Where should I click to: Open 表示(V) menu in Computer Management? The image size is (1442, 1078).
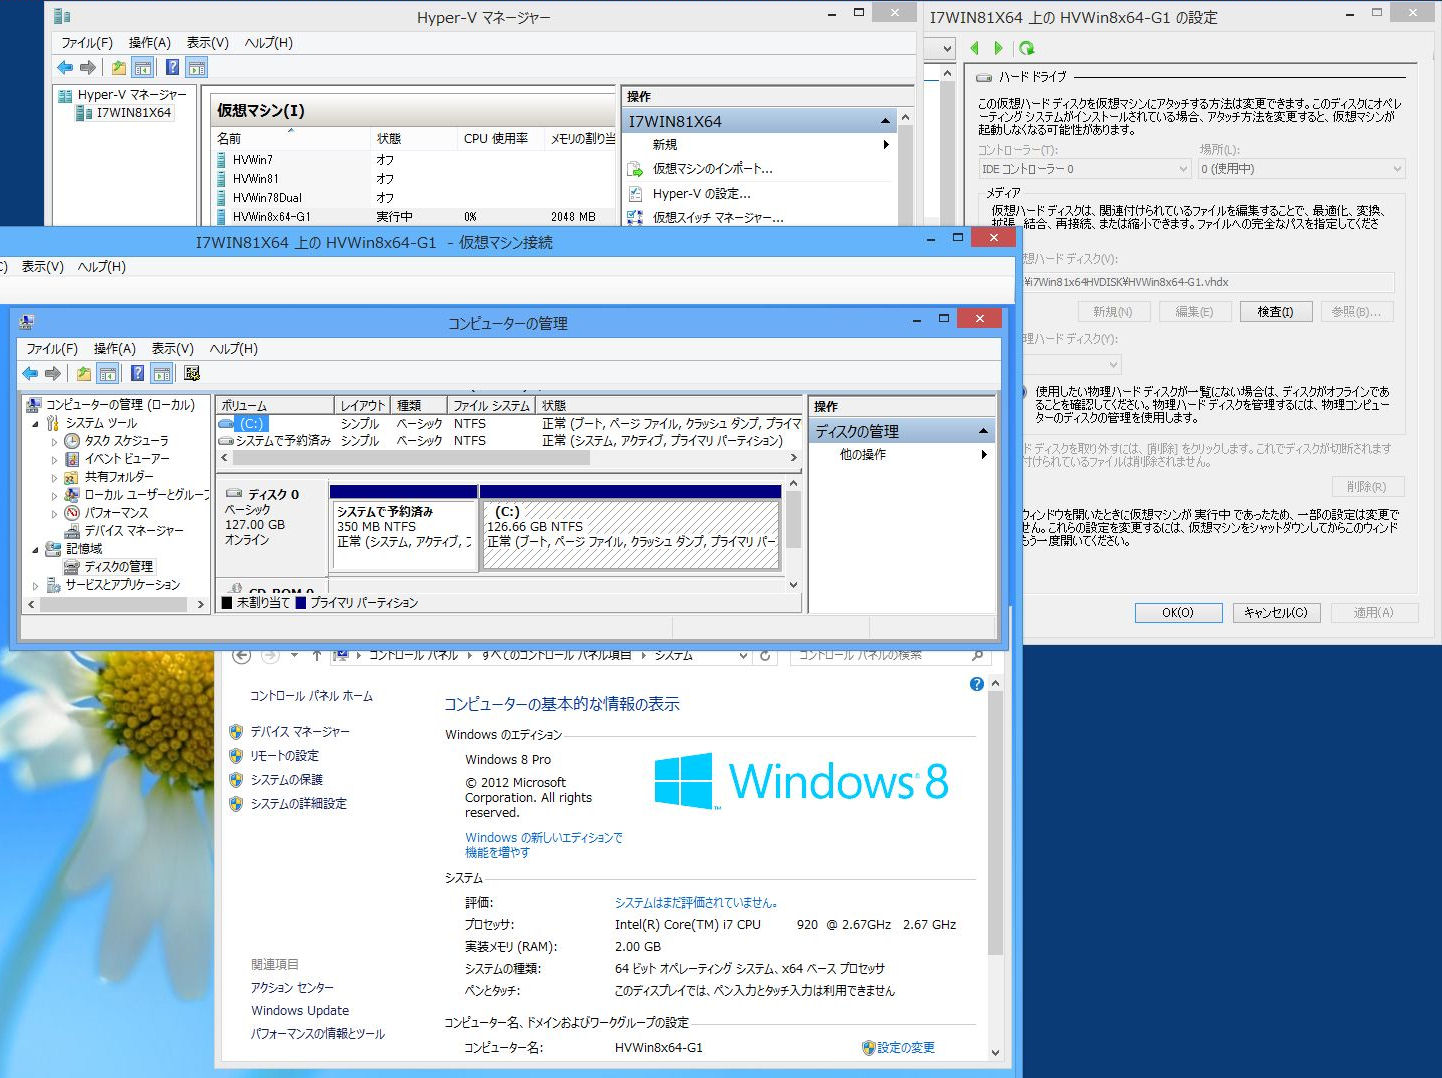(173, 348)
